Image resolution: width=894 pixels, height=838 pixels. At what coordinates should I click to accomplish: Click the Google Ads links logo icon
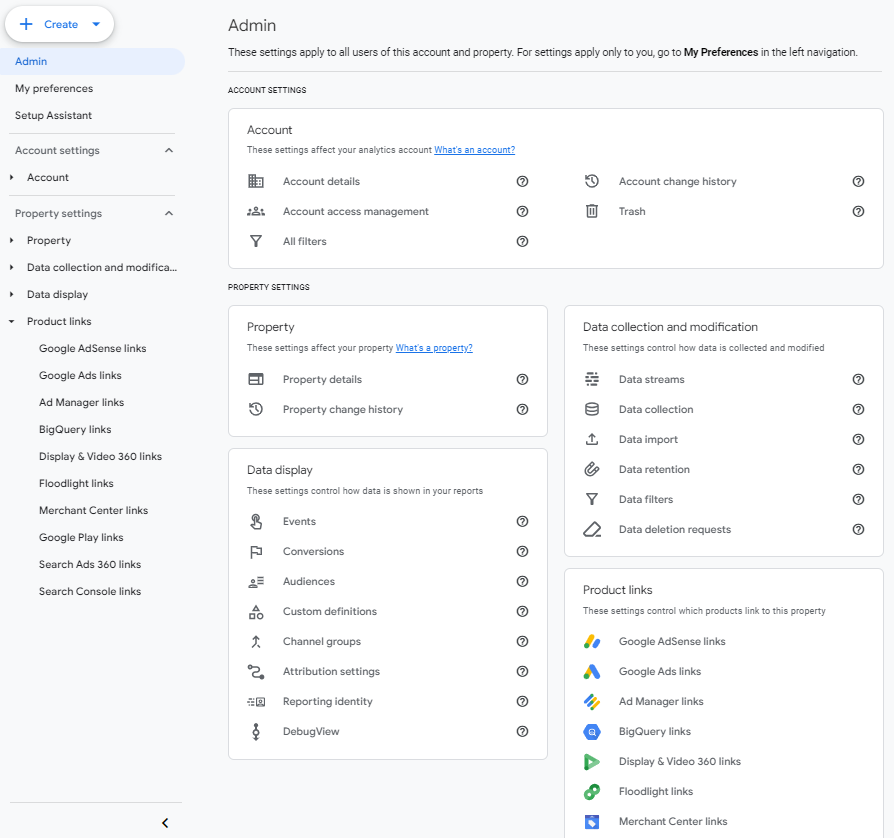coord(592,671)
